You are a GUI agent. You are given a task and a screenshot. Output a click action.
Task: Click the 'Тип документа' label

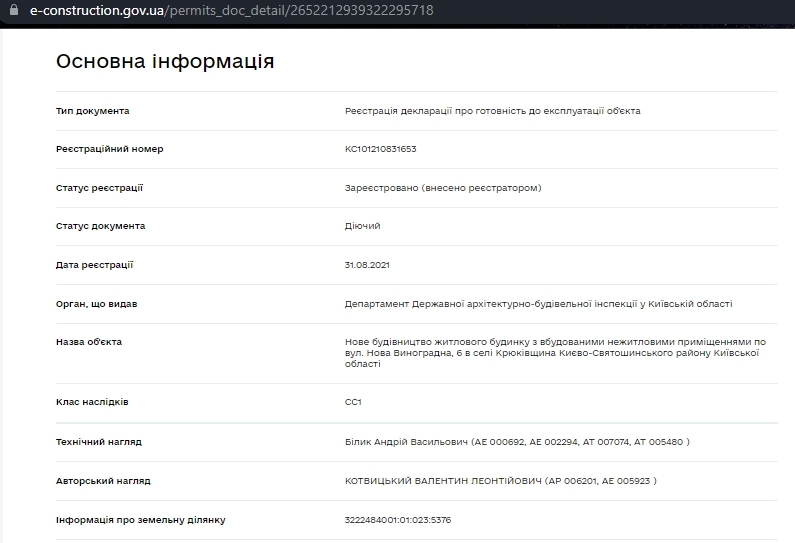coord(92,111)
